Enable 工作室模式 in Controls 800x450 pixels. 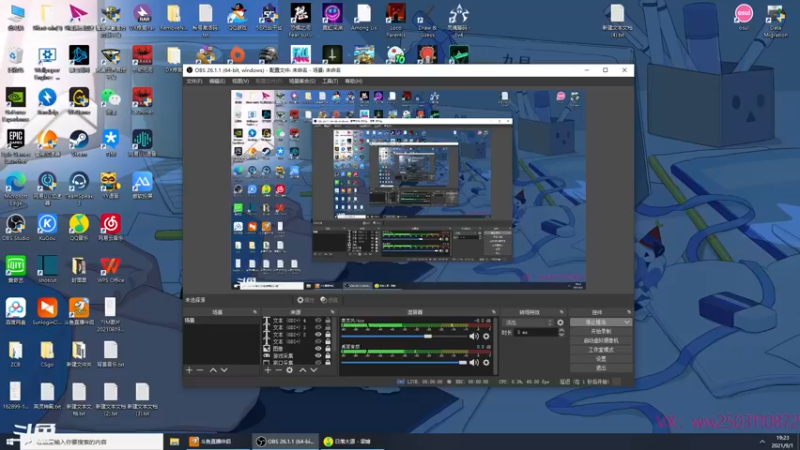coord(601,349)
